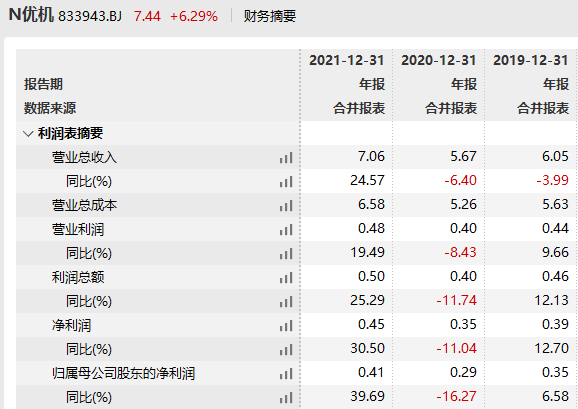Open chart icon for 利润总额 同比(%) row
The height and width of the screenshot is (409, 578).
coord(286,302)
